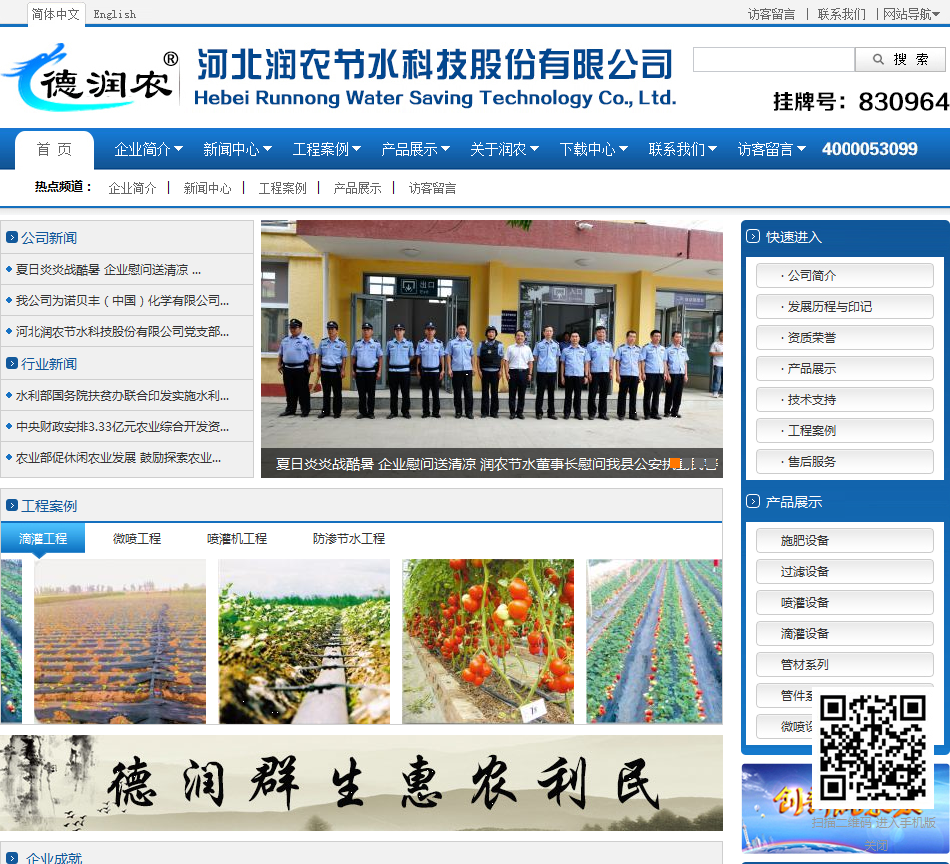Open news 水利部国务院扶贫办联合印发

pyautogui.click(x=122, y=396)
